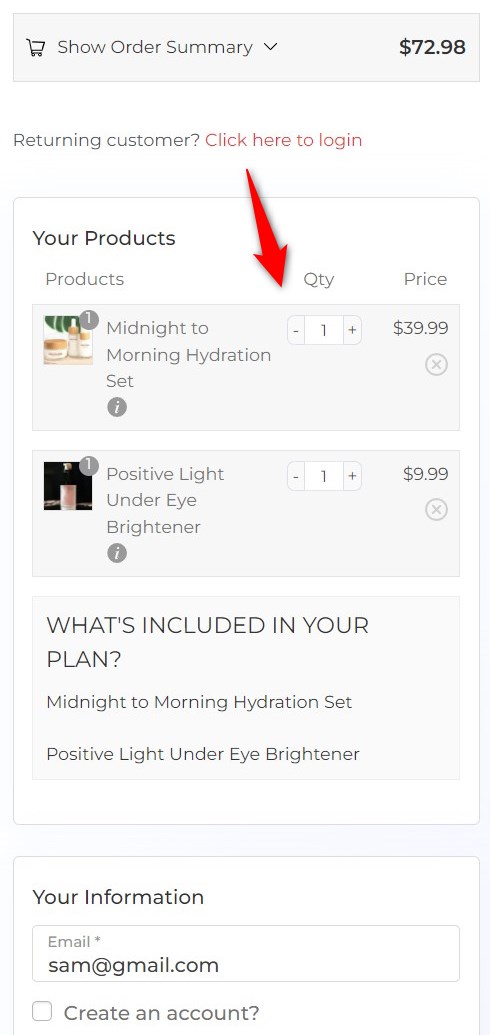Click the Under Eye Brightener product thumbnail
Image resolution: width=490 pixels, height=1035 pixels.
click(68, 486)
